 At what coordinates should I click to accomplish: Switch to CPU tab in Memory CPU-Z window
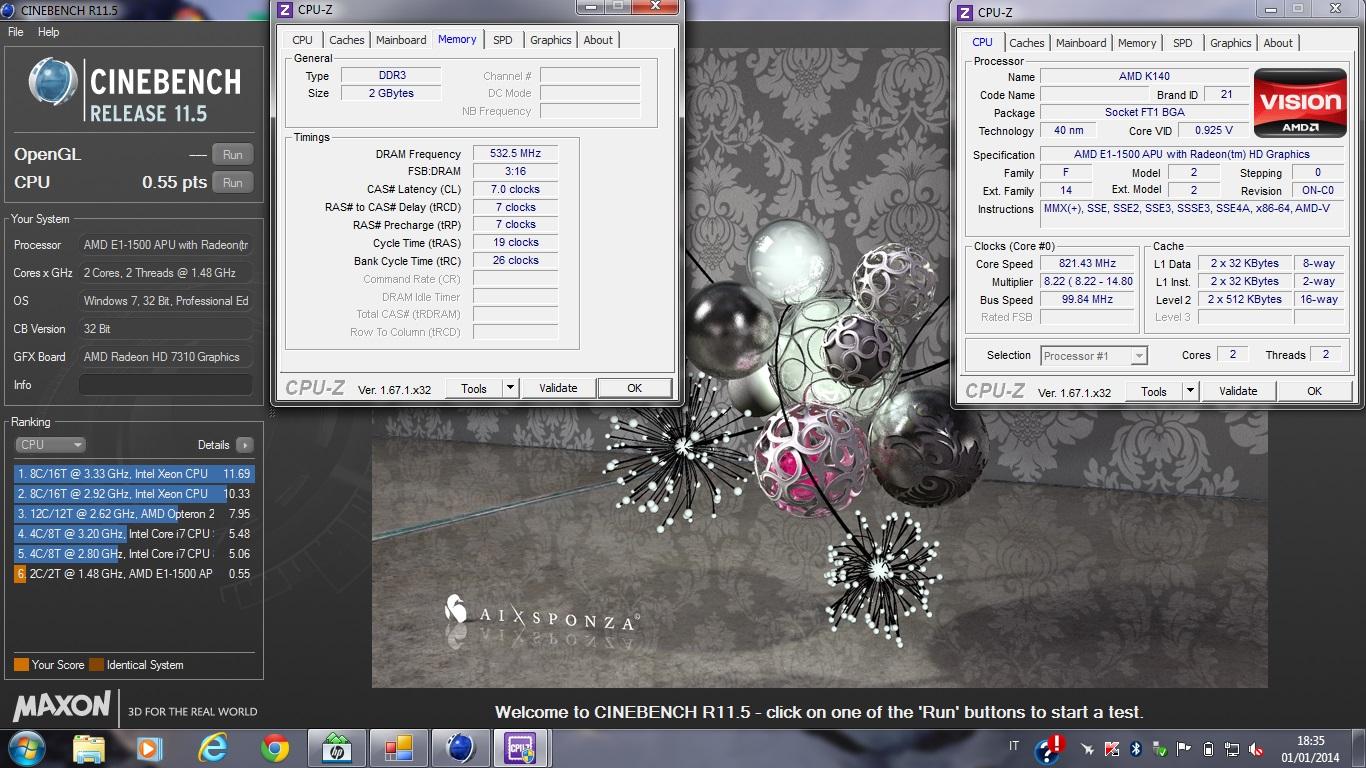(x=302, y=40)
